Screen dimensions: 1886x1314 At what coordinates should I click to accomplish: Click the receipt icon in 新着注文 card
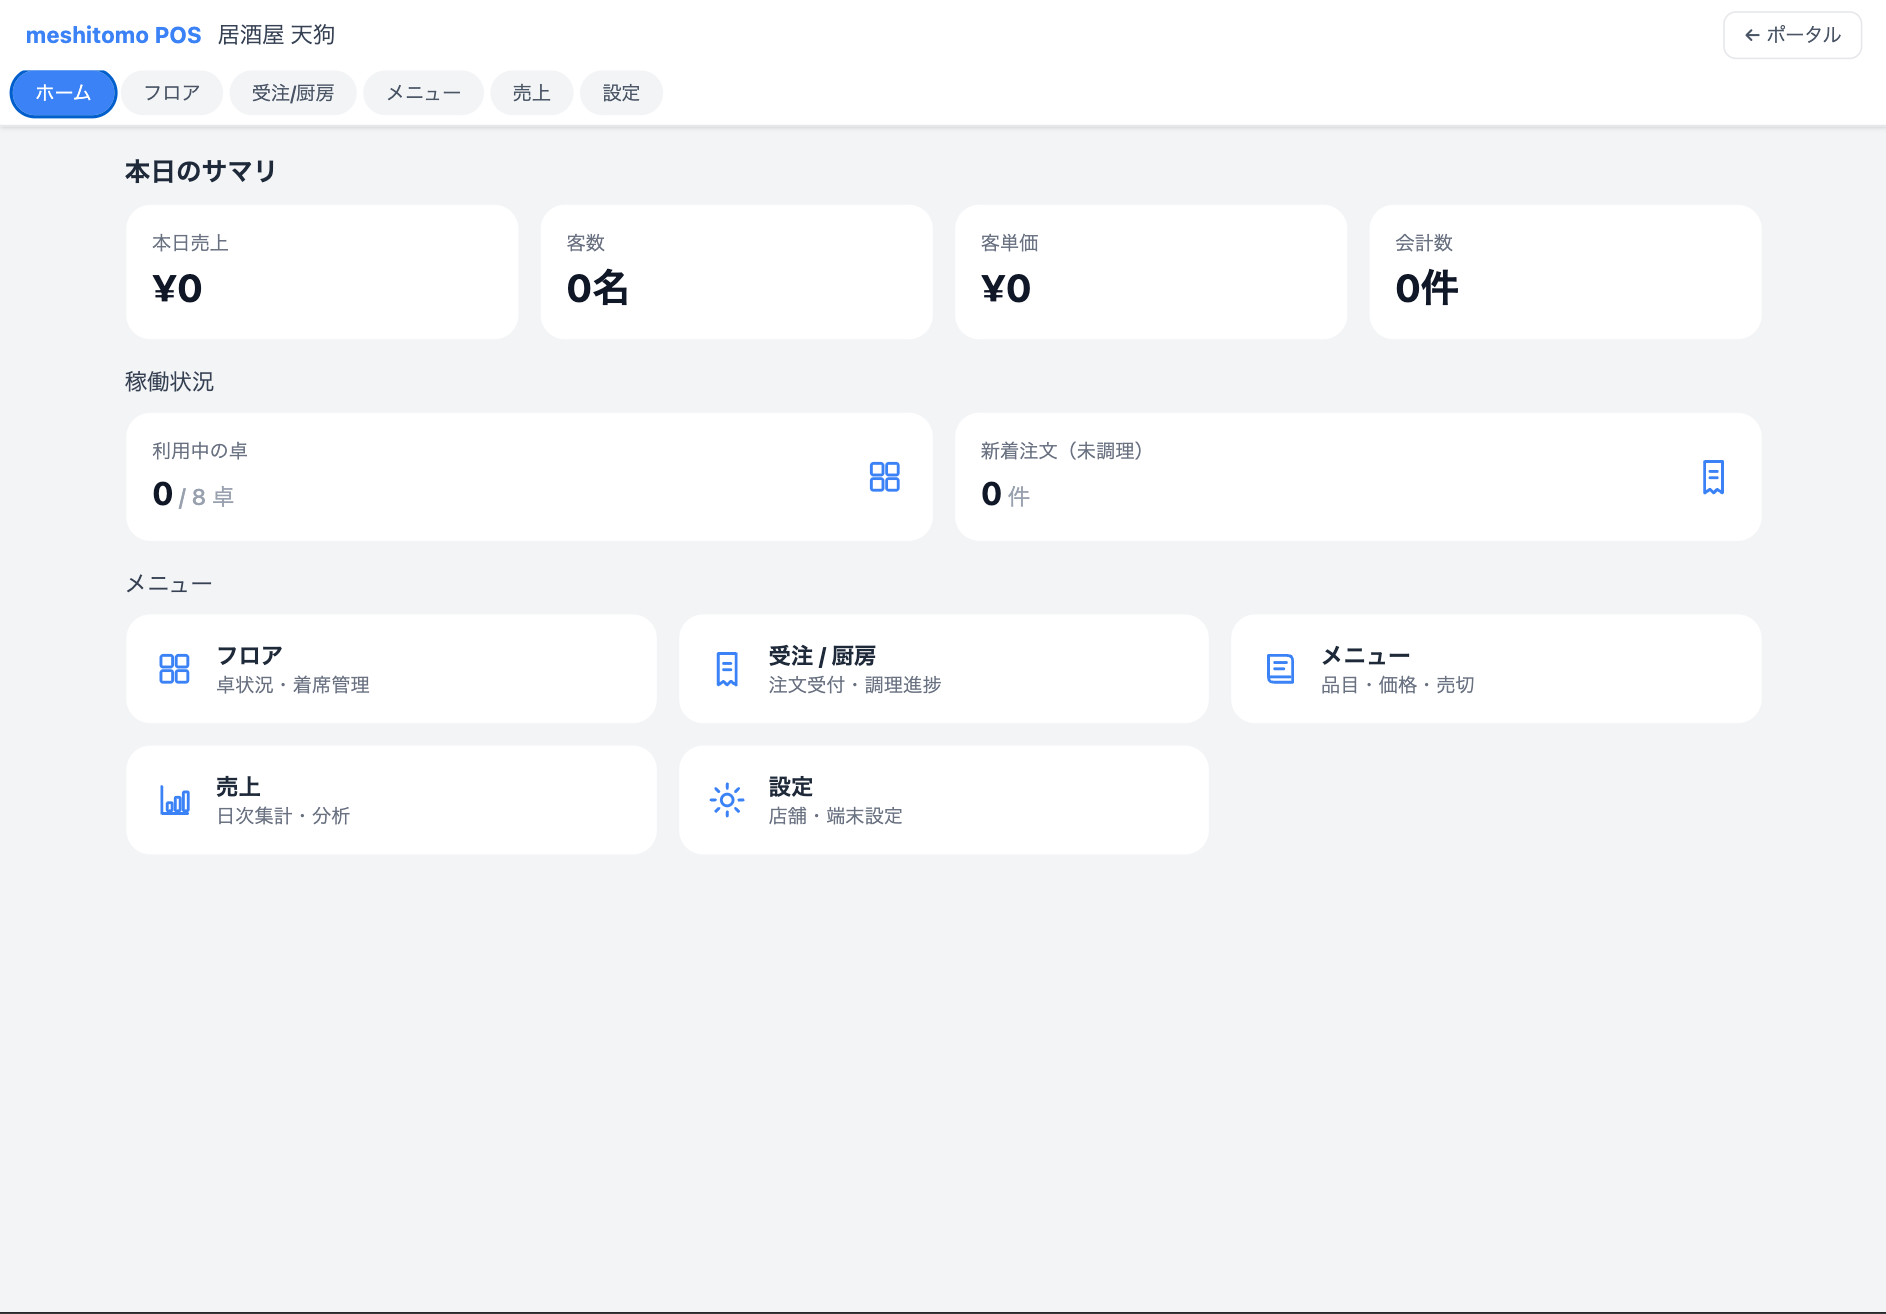pos(1713,477)
